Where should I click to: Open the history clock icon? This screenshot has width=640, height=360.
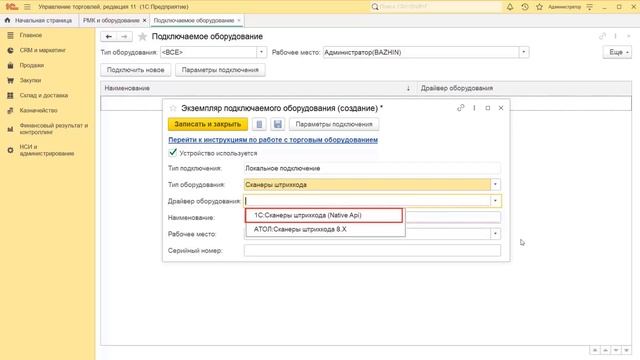[x=525, y=7]
